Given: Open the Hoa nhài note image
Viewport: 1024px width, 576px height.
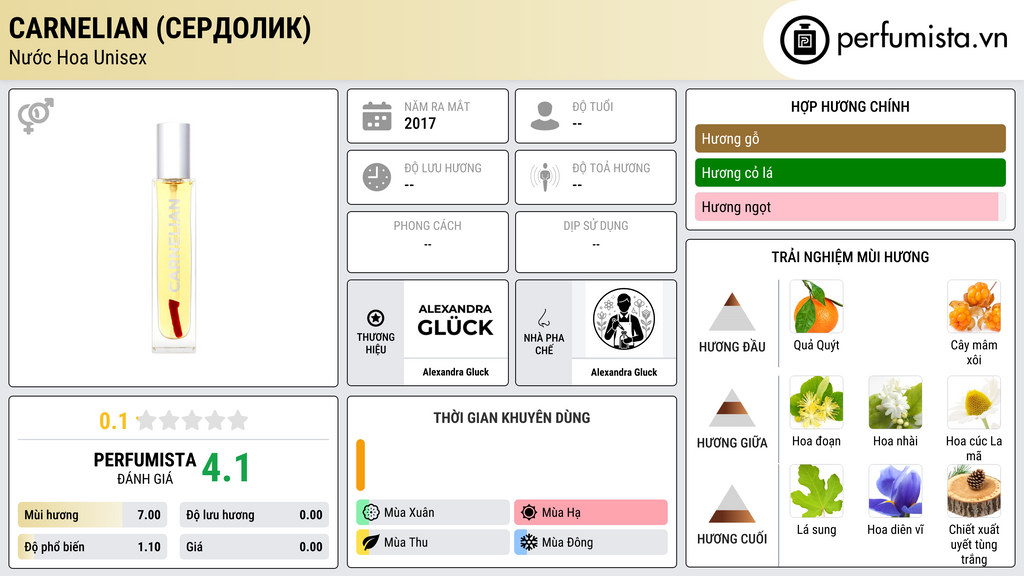Looking at the screenshot, I should click(x=895, y=403).
